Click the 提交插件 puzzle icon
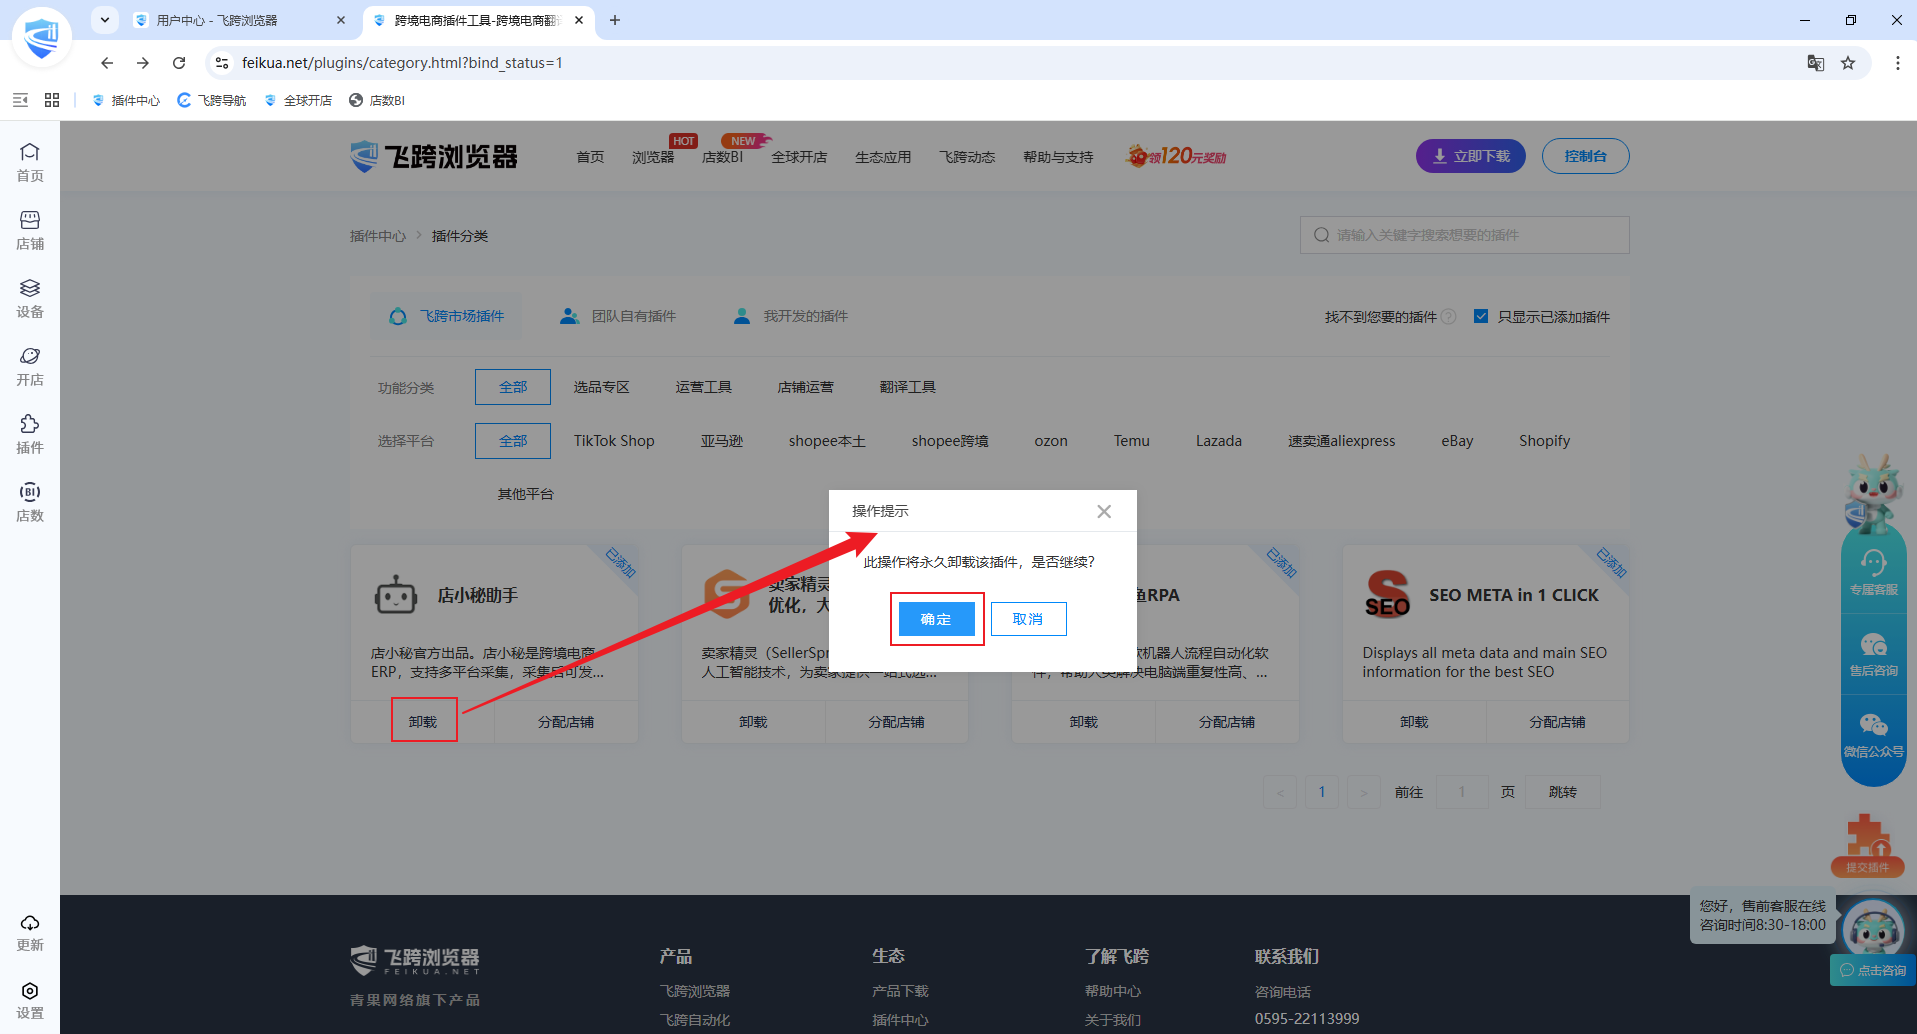 (1867, 844)
